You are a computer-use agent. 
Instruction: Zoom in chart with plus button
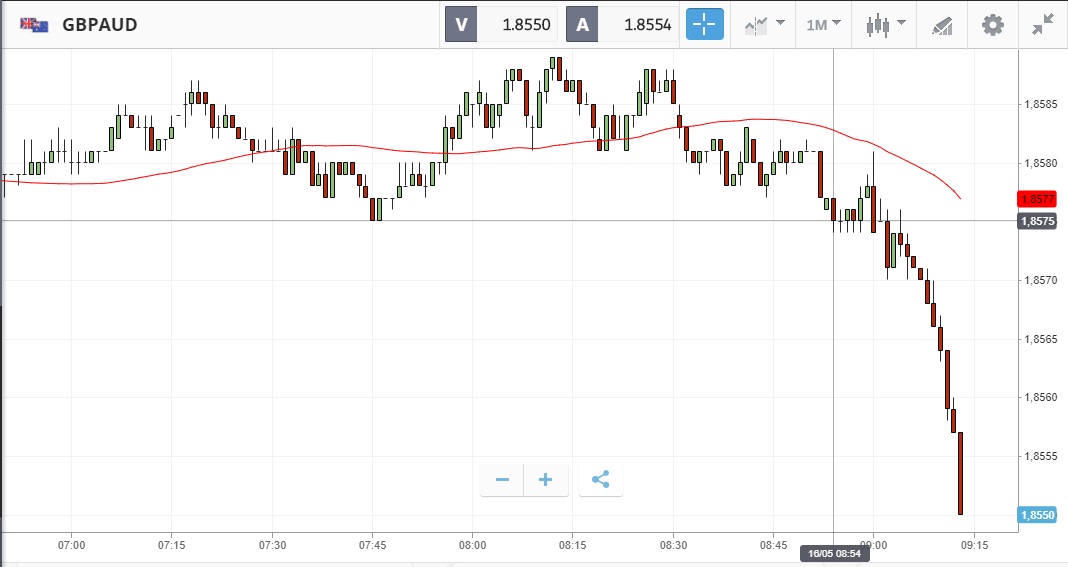(546, 480)
